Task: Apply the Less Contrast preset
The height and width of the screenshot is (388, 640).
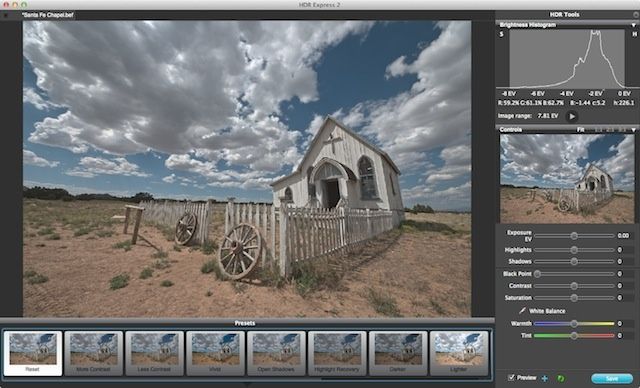Action: pyautogui.click(x=154, y=353)
